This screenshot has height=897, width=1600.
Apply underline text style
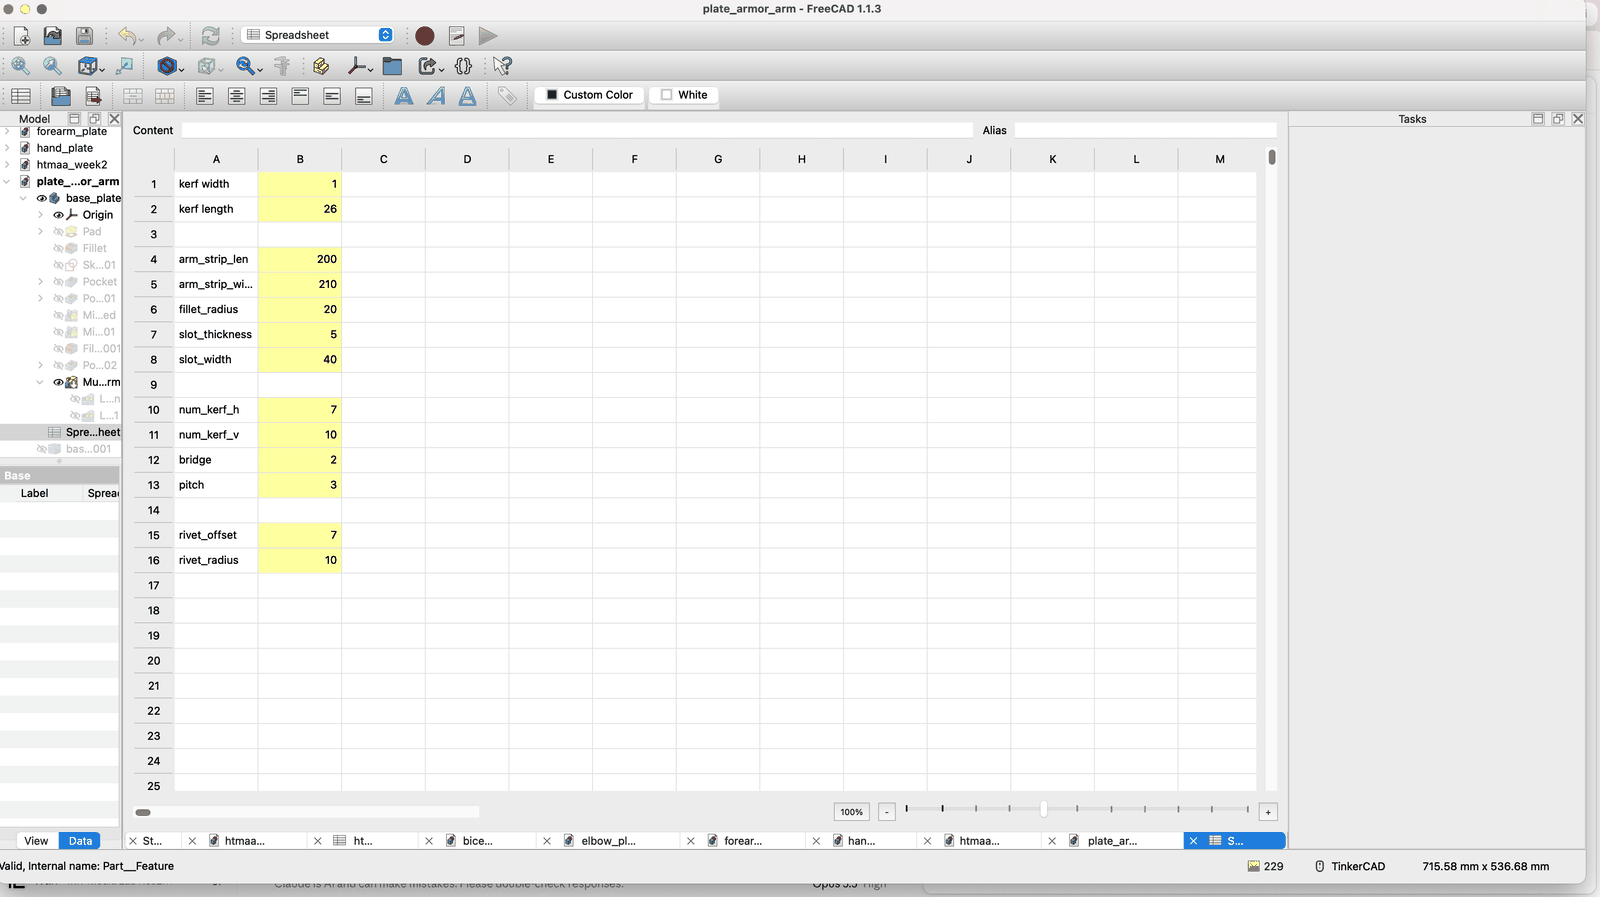pyautogui.click(x=467, y=96)
